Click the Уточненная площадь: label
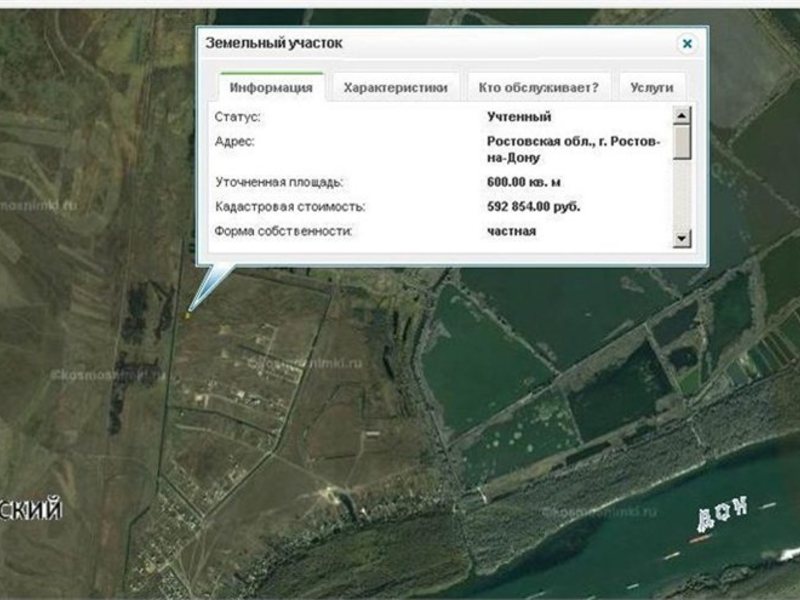Image resolution: width=800 pixels, height=600 pixels. (x=279, y=182)
